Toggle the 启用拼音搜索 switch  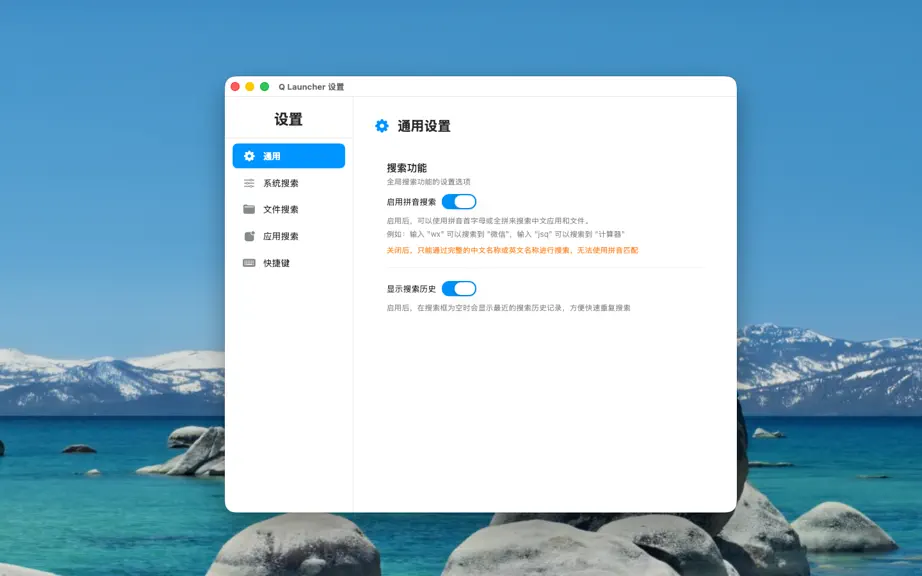tap(459, 202)
